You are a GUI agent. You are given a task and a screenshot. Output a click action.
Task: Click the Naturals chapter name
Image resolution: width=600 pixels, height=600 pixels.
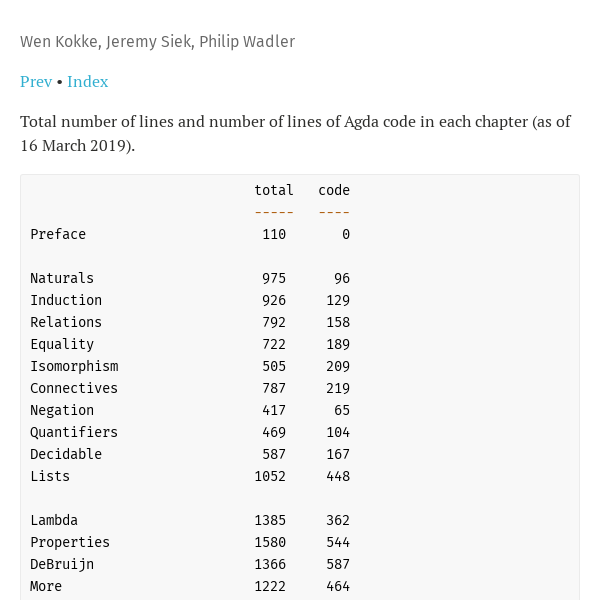pyautogui.click(x=62, y=278)
